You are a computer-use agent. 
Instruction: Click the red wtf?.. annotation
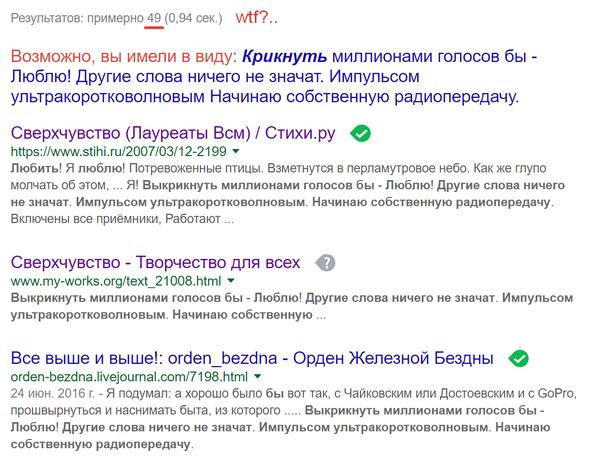click(256, 18)
